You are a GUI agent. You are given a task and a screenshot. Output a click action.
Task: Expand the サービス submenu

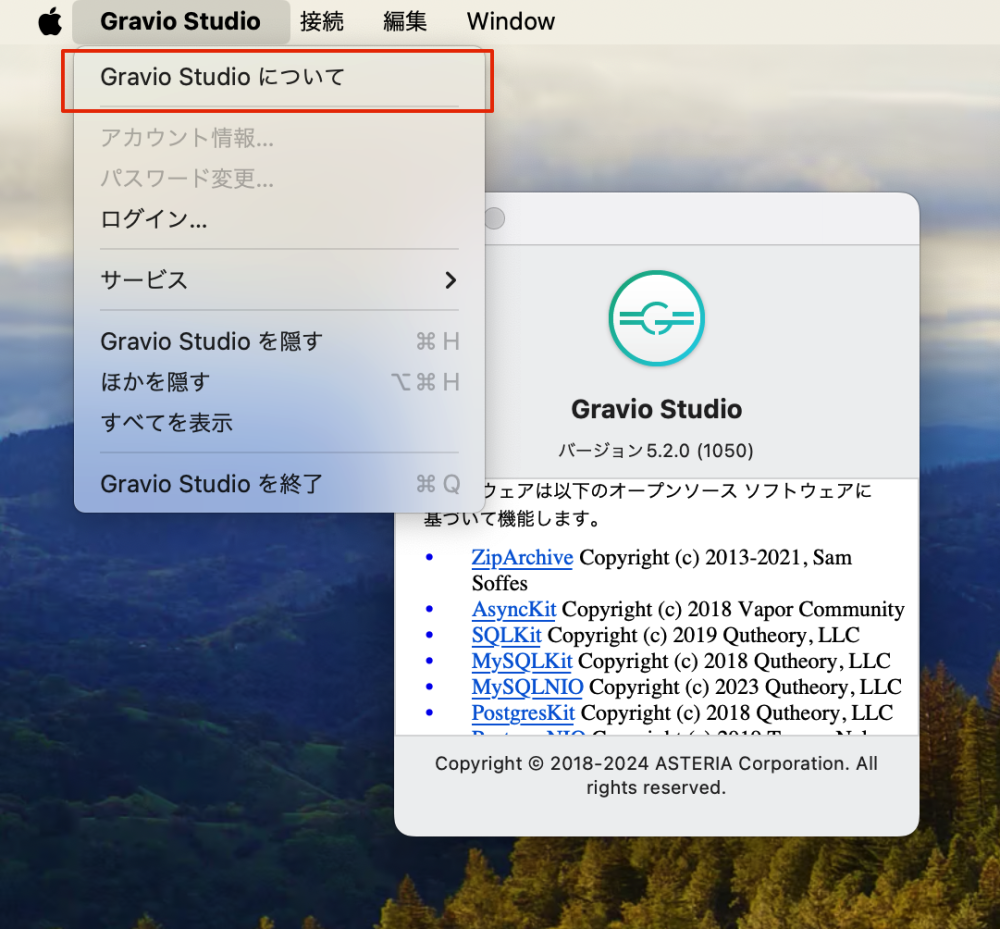click(279, 280)
